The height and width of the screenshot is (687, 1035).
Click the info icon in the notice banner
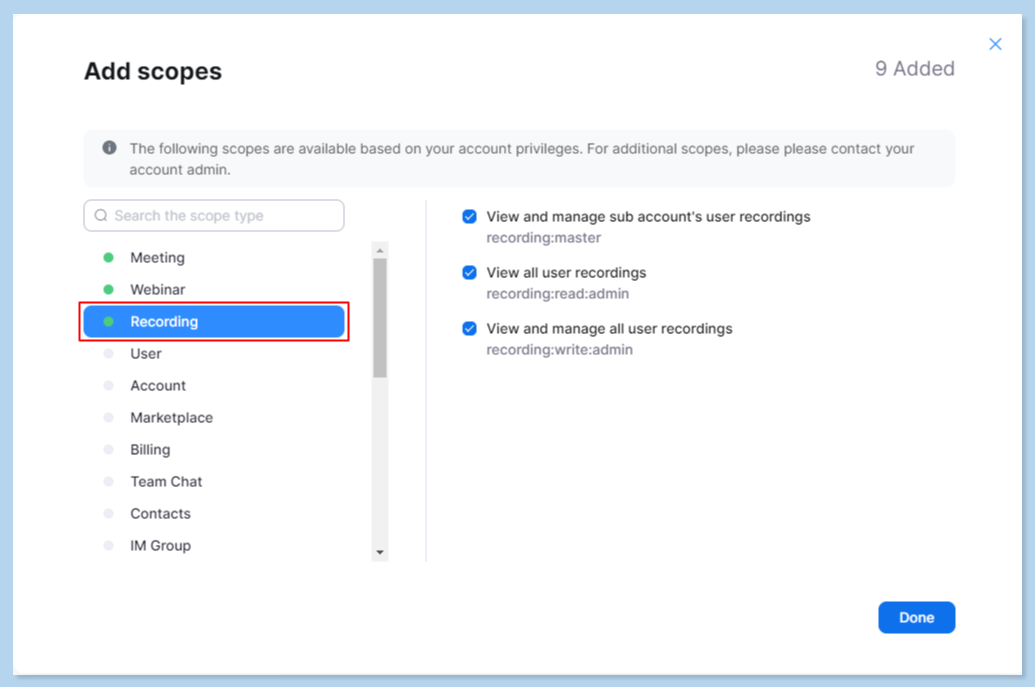click(x=110, y=148)
